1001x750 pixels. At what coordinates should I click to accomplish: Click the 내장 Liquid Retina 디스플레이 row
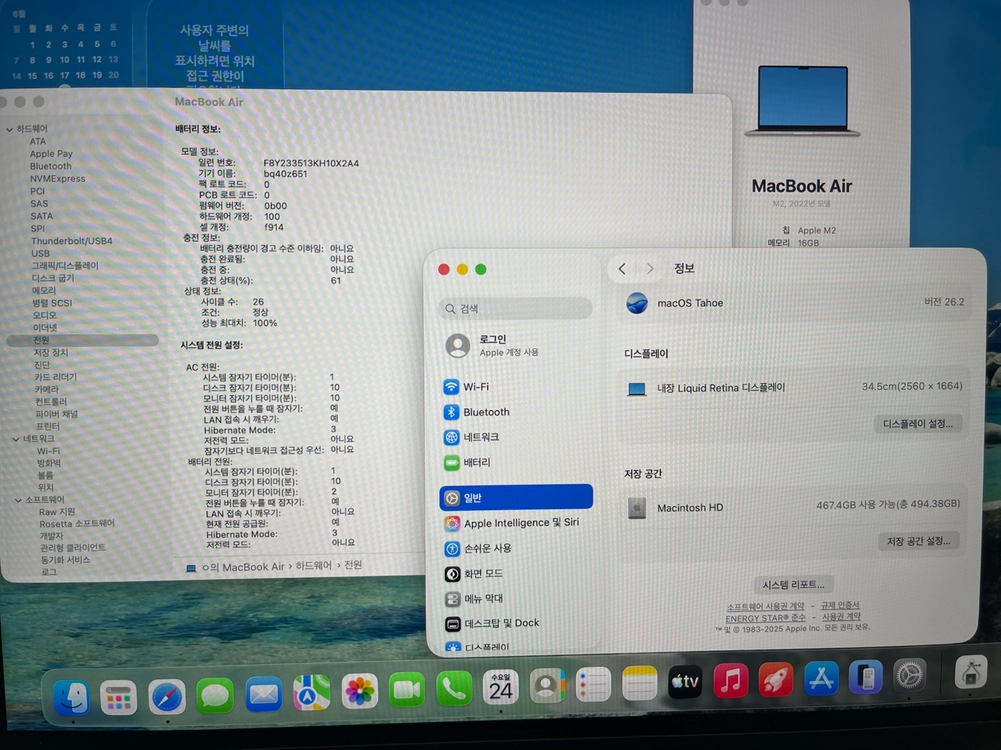coord(795,387)
